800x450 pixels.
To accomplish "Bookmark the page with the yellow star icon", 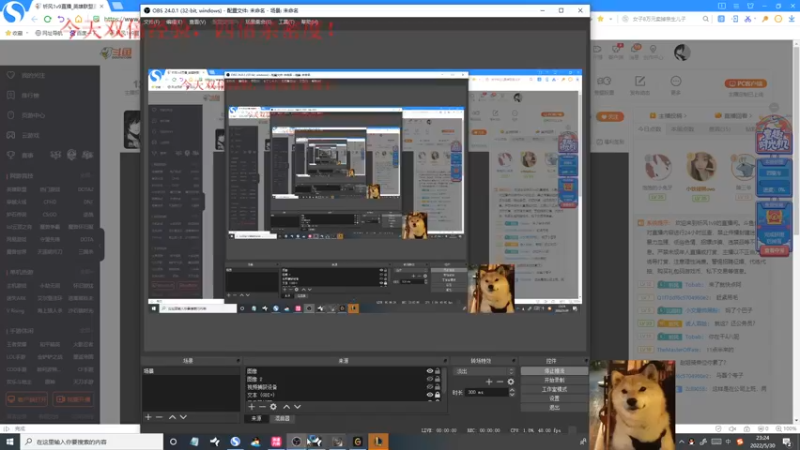I will pyautogui.click(x=601, y=19).
